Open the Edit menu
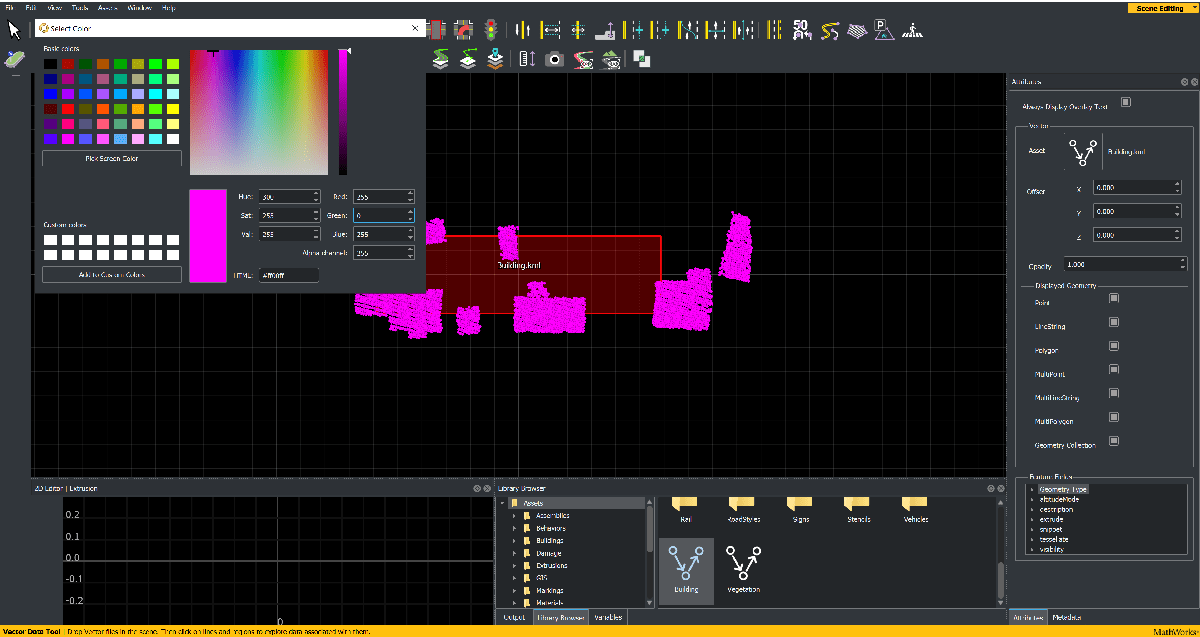The height and width of the screenshot is (637, 1200). point(32,7)
